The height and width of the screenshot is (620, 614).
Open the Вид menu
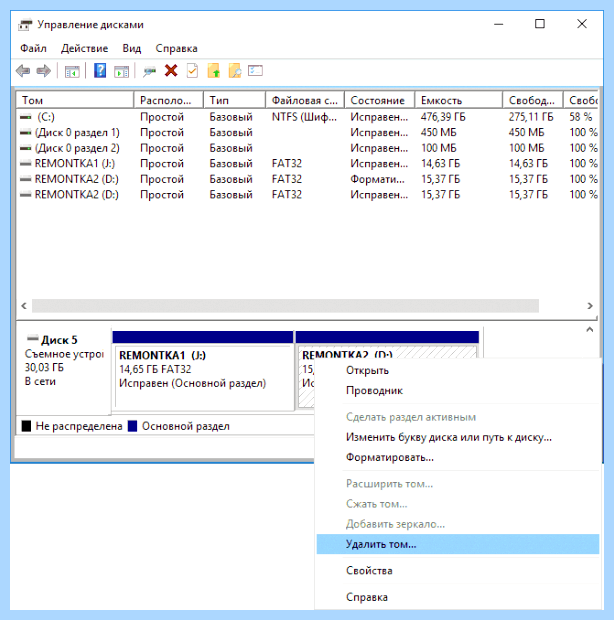(x=131, y=48)
